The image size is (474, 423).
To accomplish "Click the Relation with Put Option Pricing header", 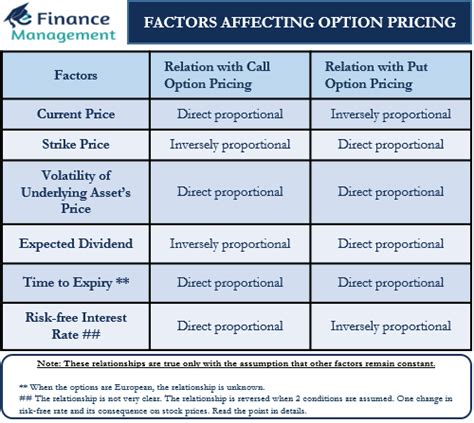I will 391,75.
